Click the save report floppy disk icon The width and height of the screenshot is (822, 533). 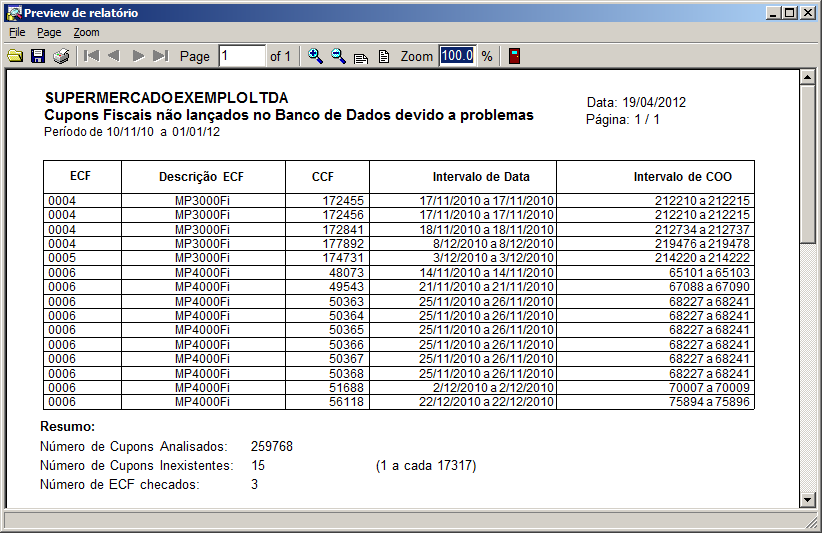point(38,56)
